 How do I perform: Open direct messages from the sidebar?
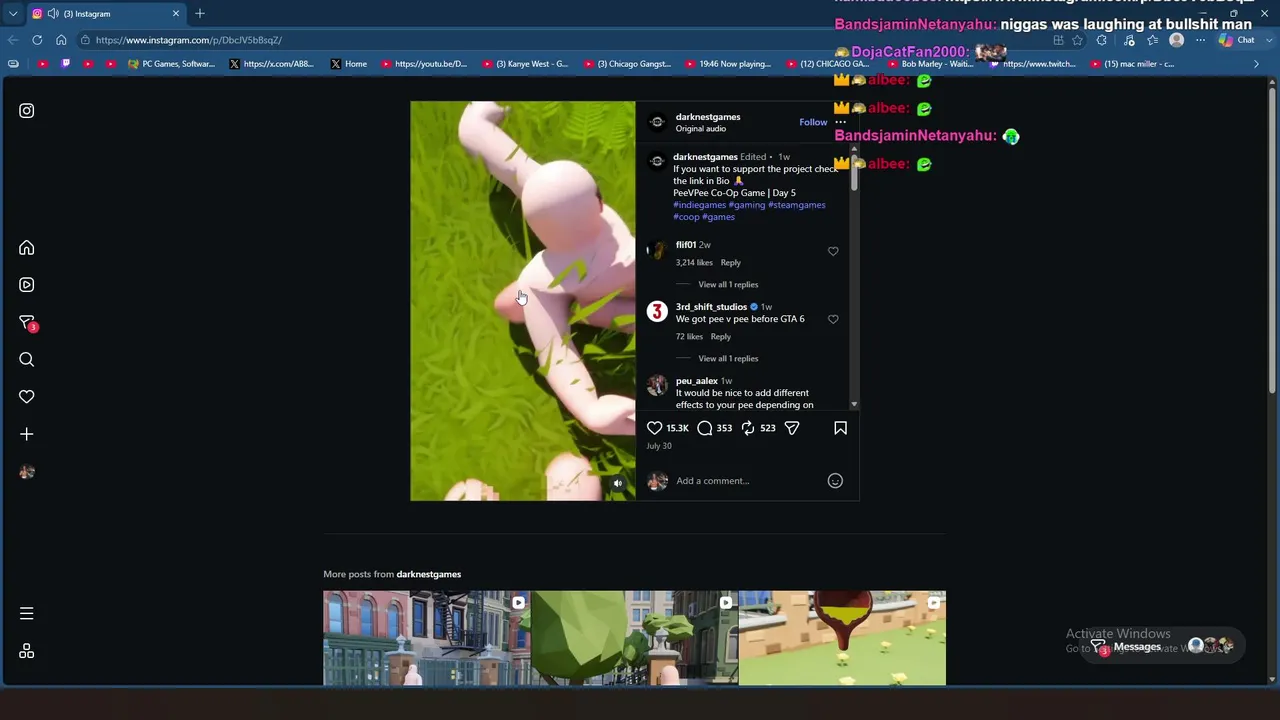(x=27, y=322)
